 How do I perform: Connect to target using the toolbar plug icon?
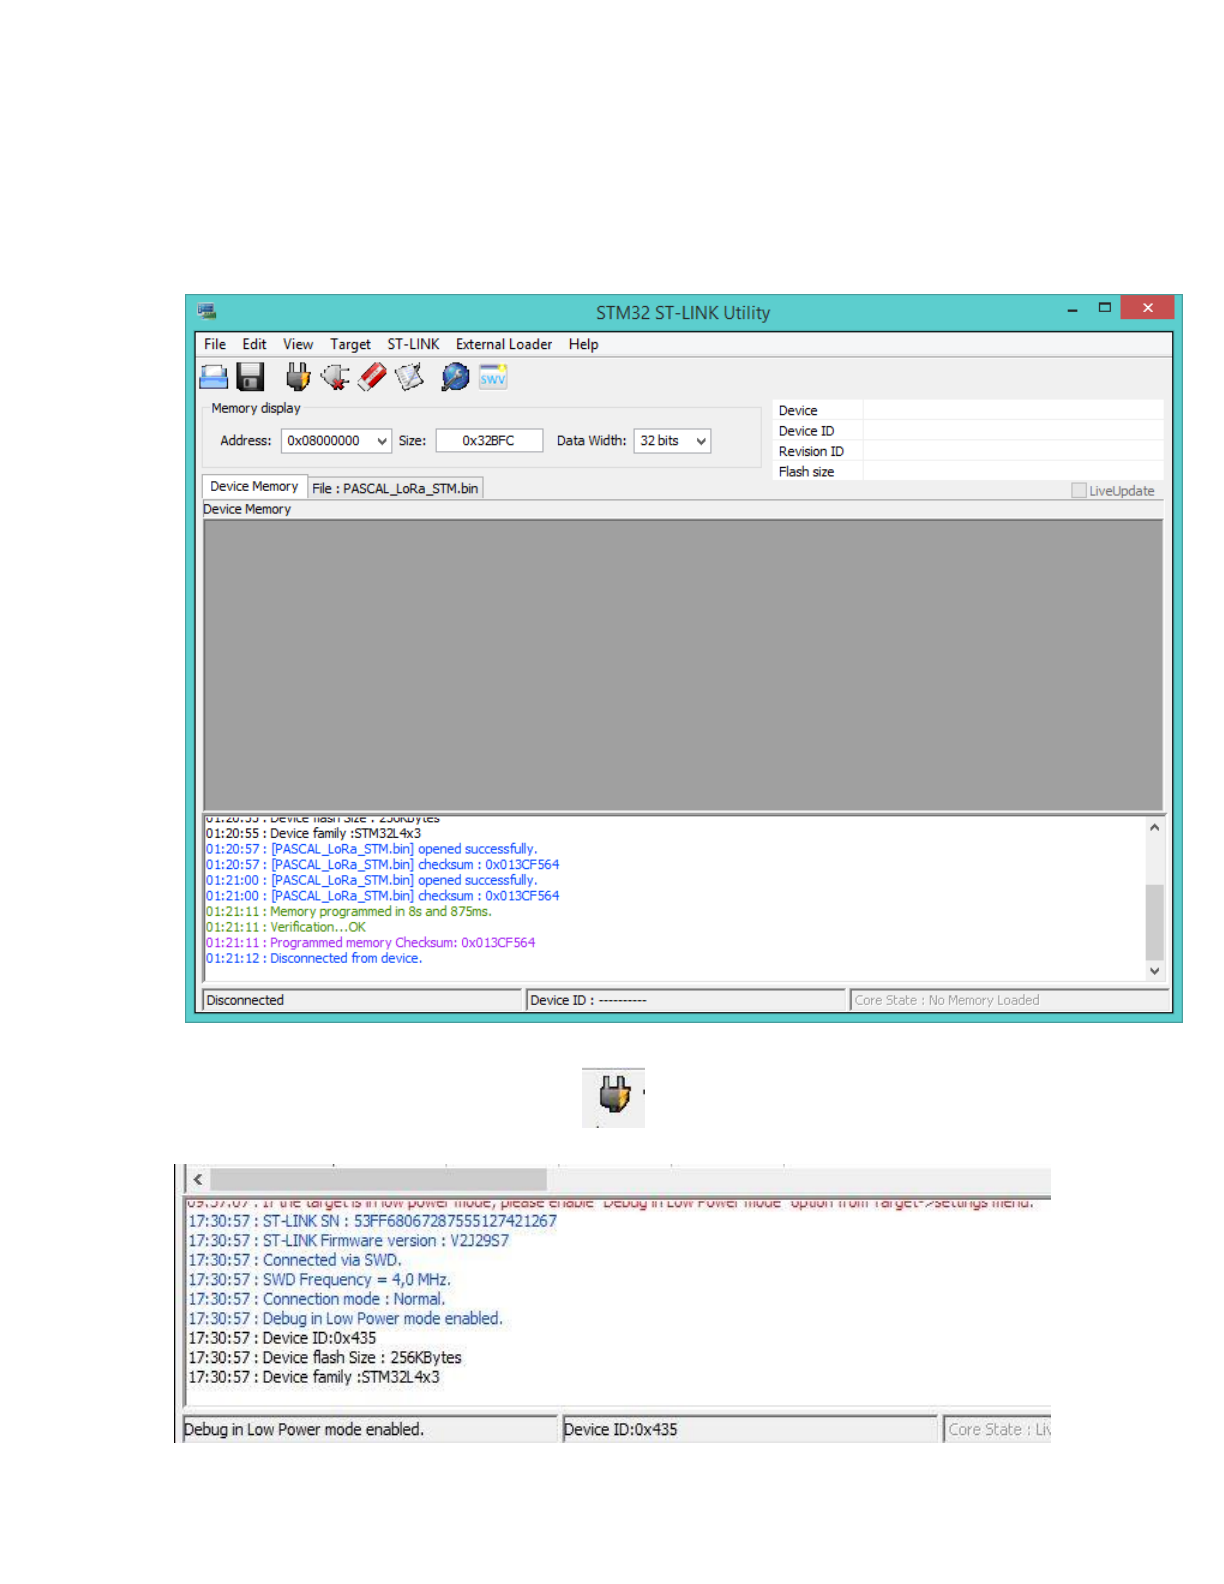(298, 377)
